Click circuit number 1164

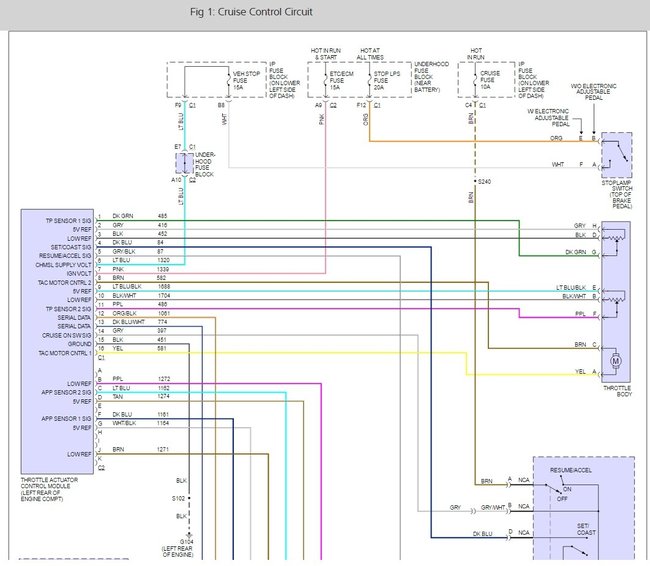click(x=163, y=423)
